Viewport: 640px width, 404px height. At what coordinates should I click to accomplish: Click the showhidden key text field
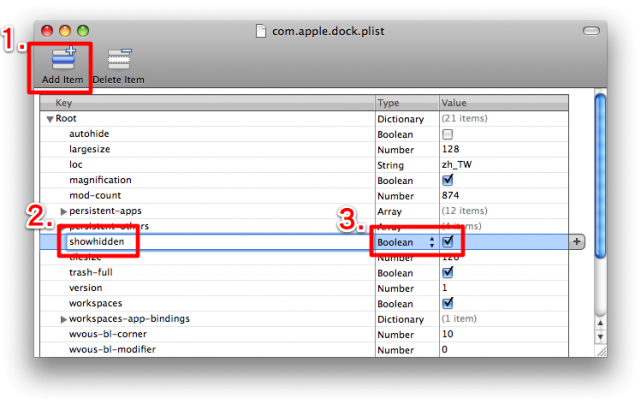point(218,242)
